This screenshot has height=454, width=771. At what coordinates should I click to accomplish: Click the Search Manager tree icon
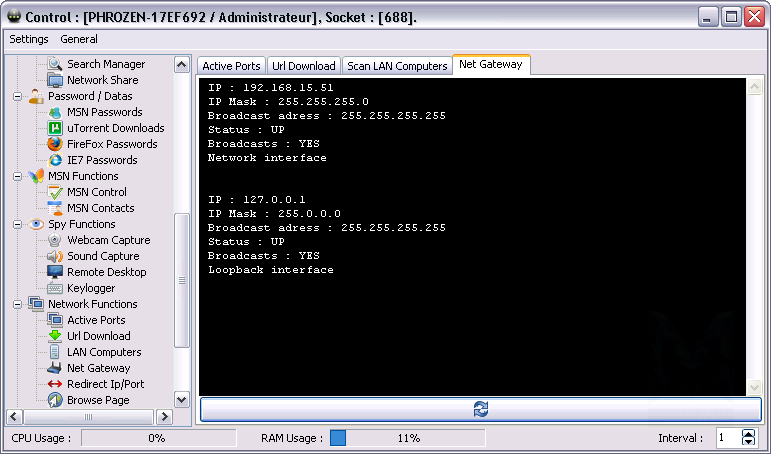(55, 64)
